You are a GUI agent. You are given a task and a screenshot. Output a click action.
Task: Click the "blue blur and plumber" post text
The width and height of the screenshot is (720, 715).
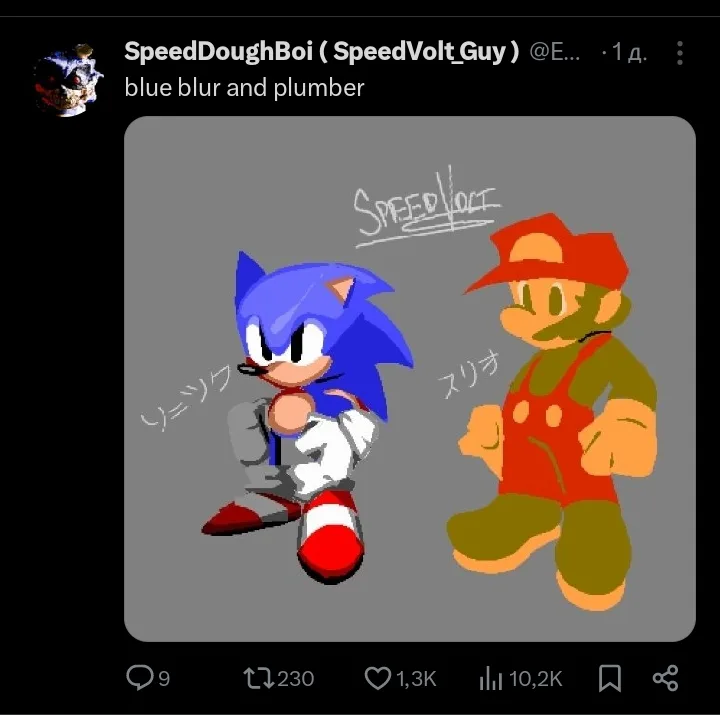(x=244, y=88)
